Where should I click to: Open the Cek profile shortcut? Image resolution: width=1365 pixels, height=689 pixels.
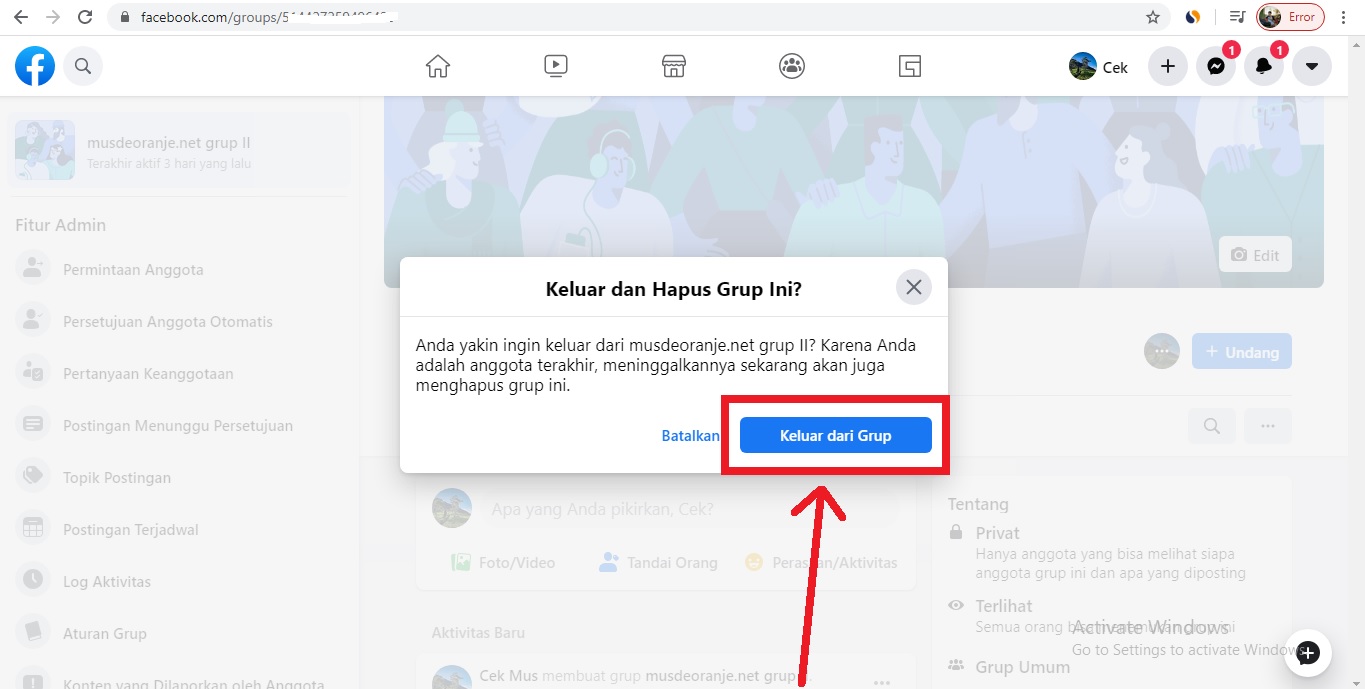[1098, 67]
